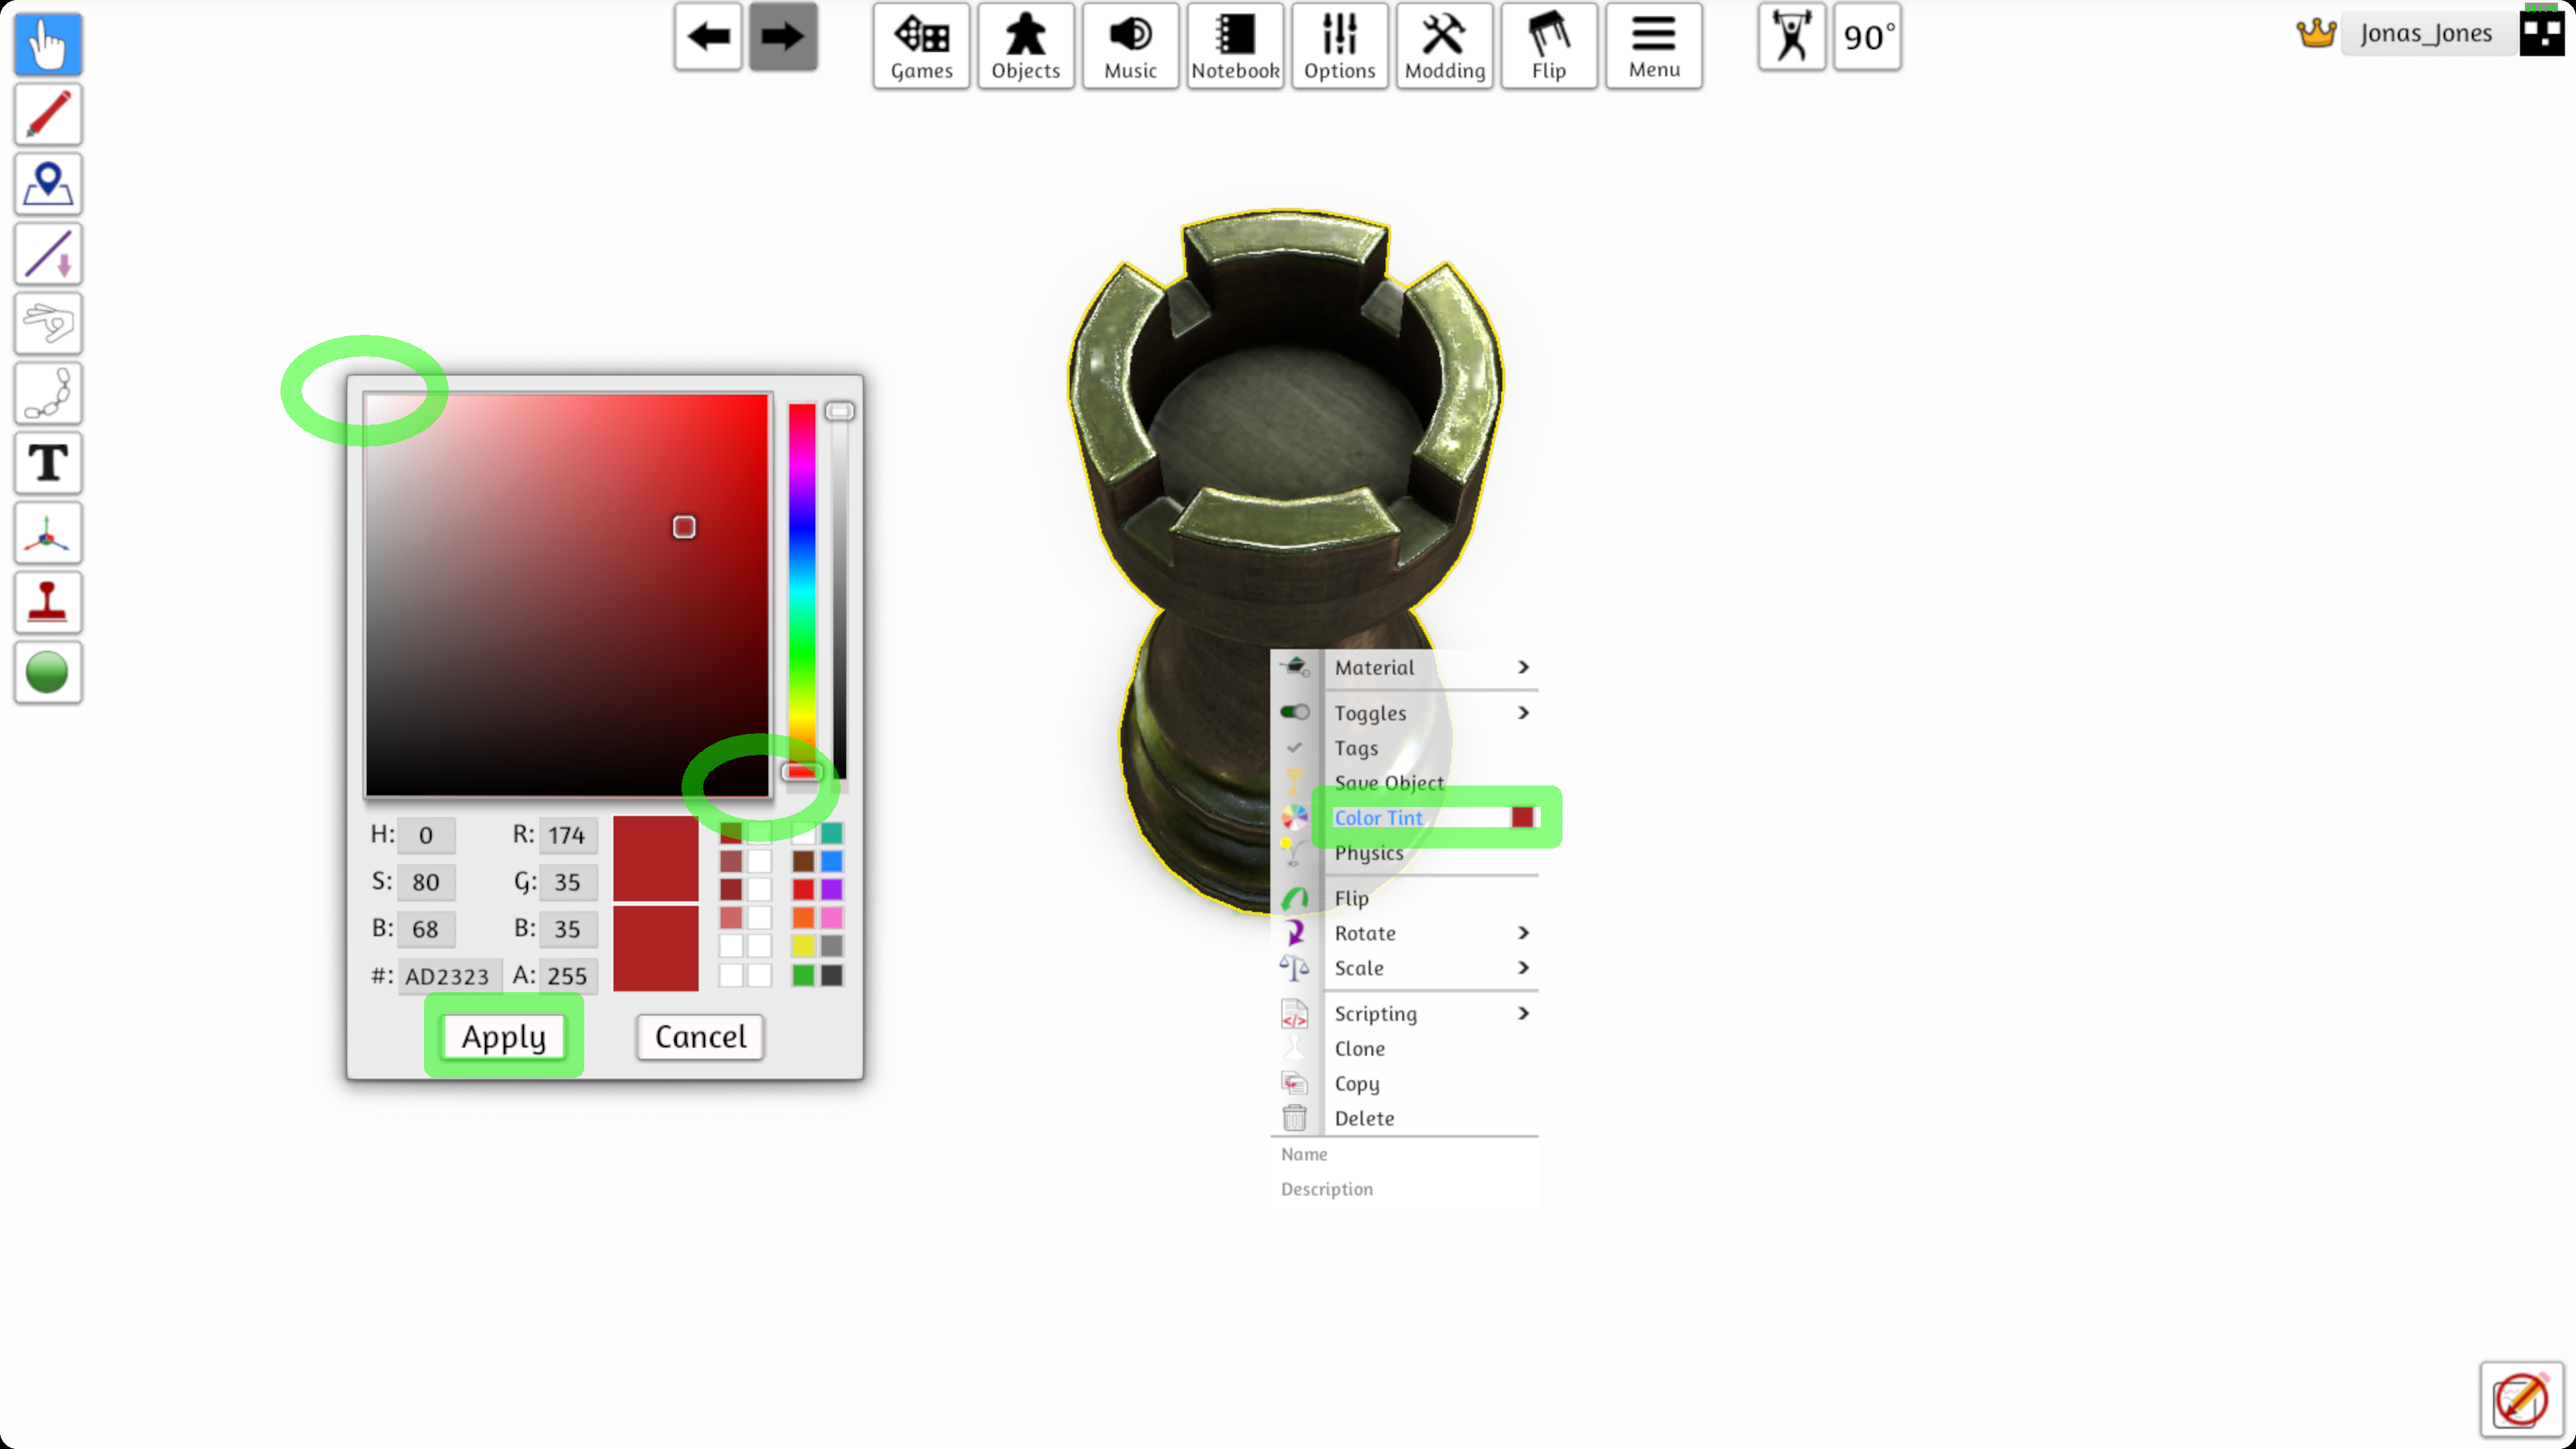This screenshot has width=2576, height=1449.
Task: Select Save Object in the context menu
Action: (x=1389, y=782)
